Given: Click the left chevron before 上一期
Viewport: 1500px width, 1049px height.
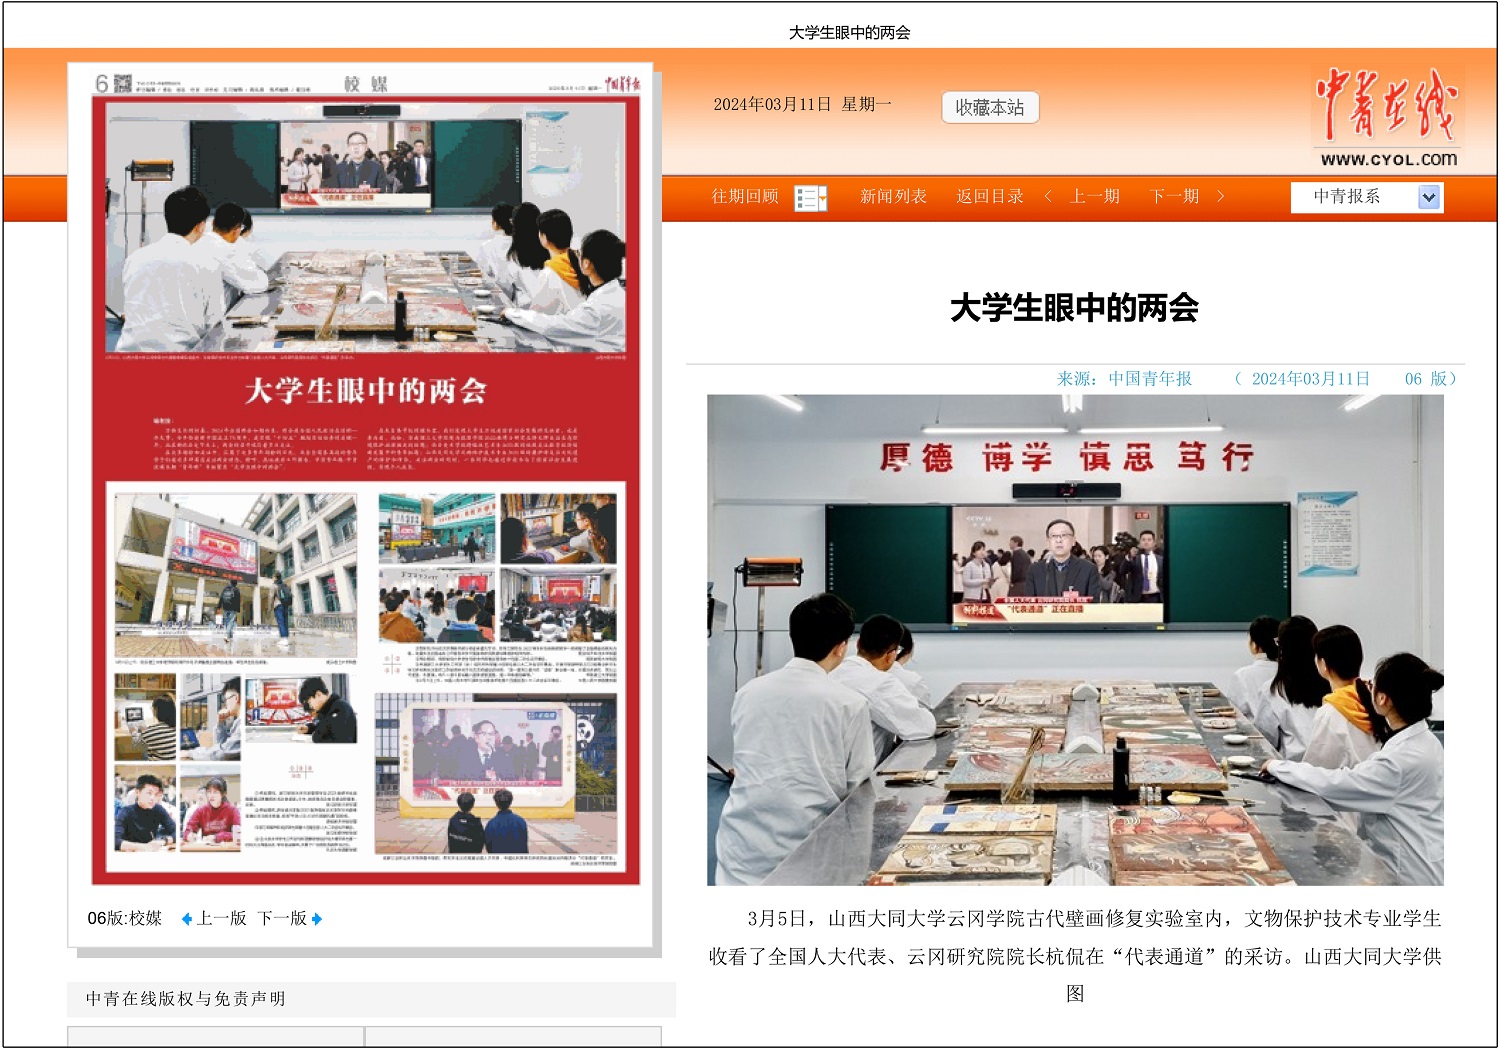Looking at the screenshot, I should tap(1048, 197).
